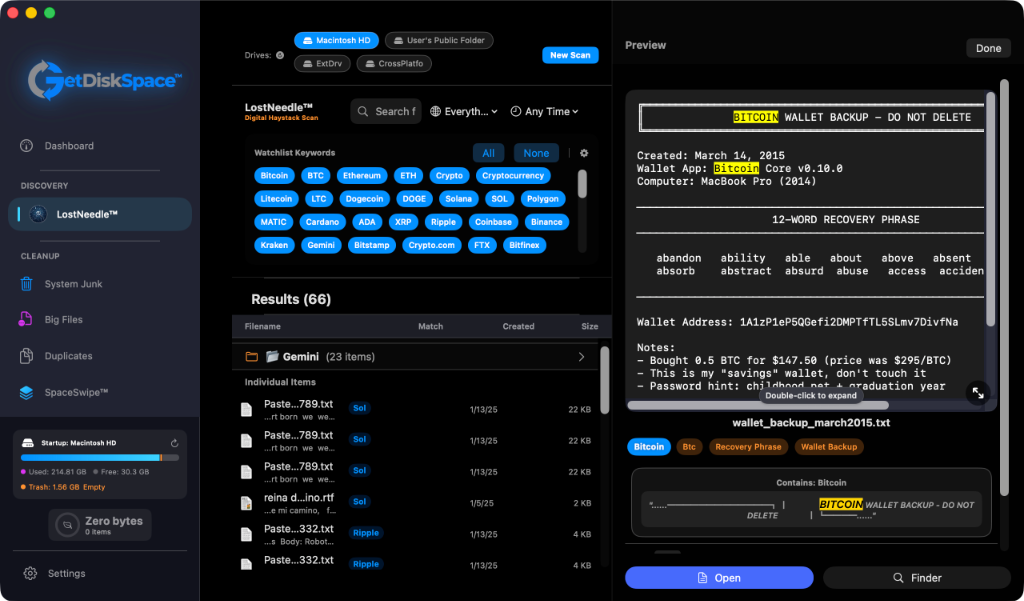Sort results by Match column

[430, 326]
